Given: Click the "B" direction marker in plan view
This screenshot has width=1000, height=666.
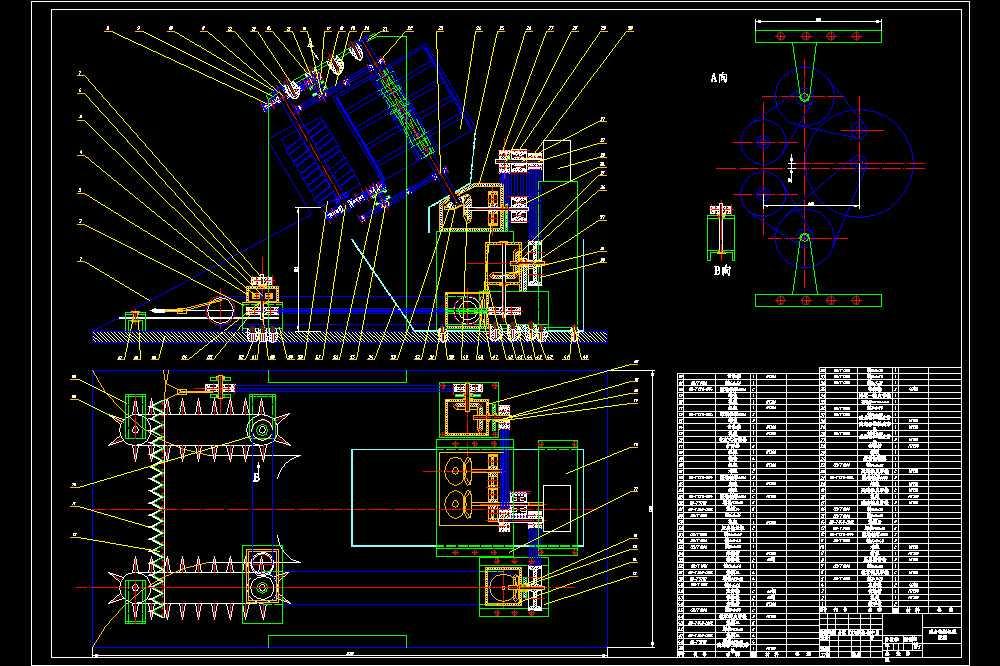Looking at the screenshot, I should point(256,477).
